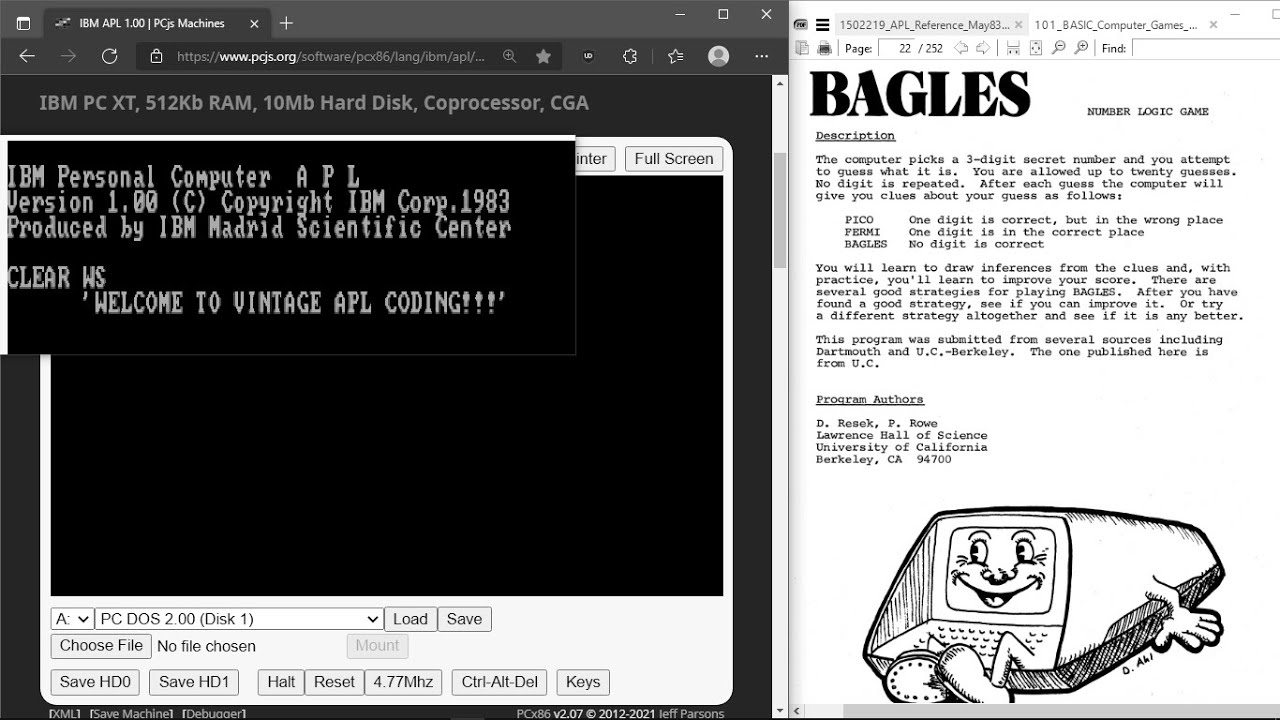Go to next PDF page
Screen dimensions: 1280x720
(x=983, y=48)
